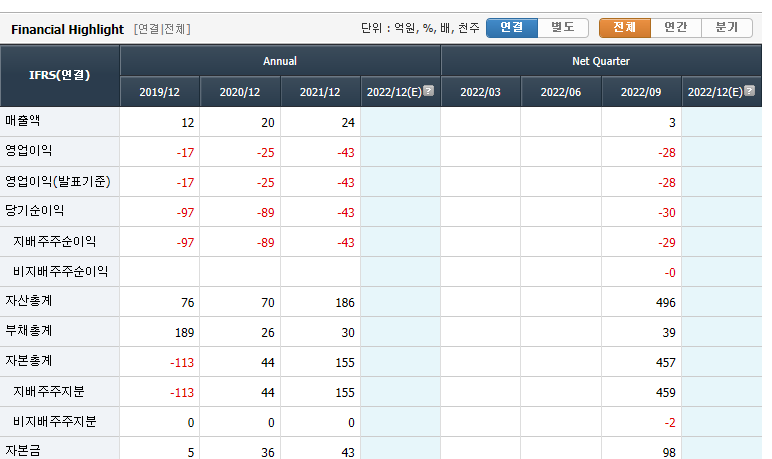Open help icon beside Net Quarter 2022/12(E)
The height and width of the screenshot is (459, 772).
tap(749, 91)
